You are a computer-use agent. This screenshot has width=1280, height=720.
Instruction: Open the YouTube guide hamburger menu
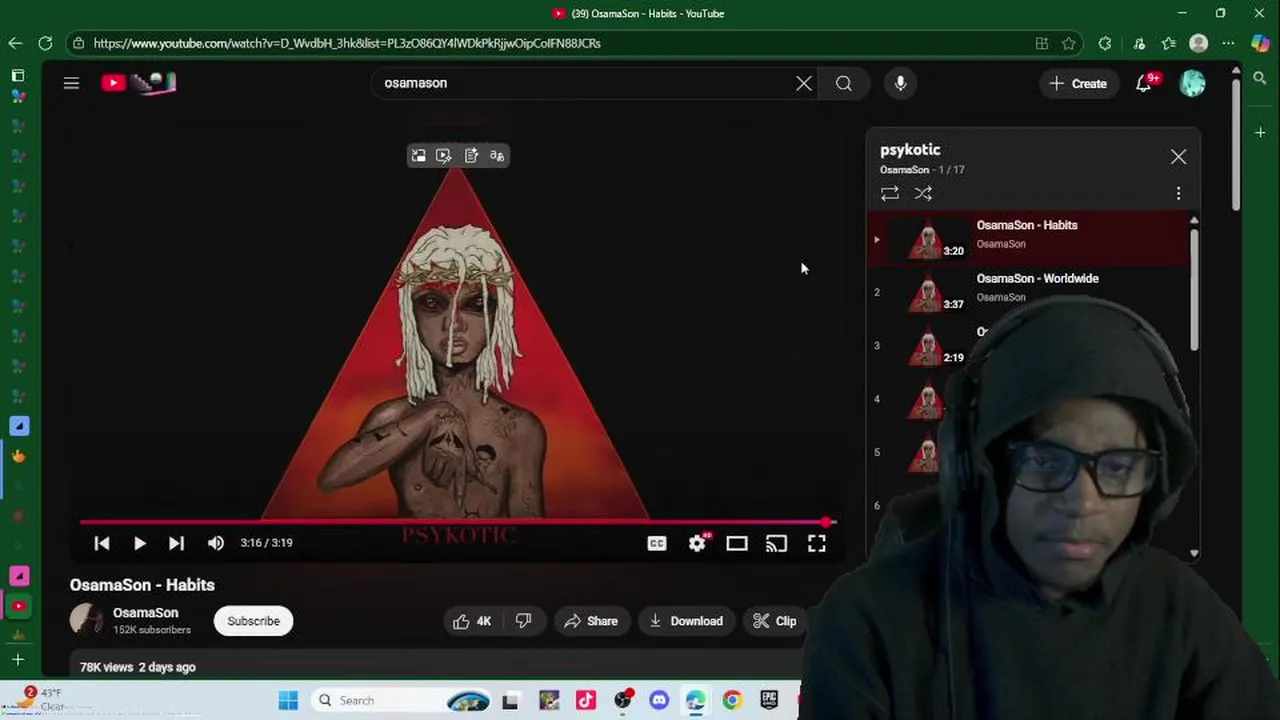point(71,84)
